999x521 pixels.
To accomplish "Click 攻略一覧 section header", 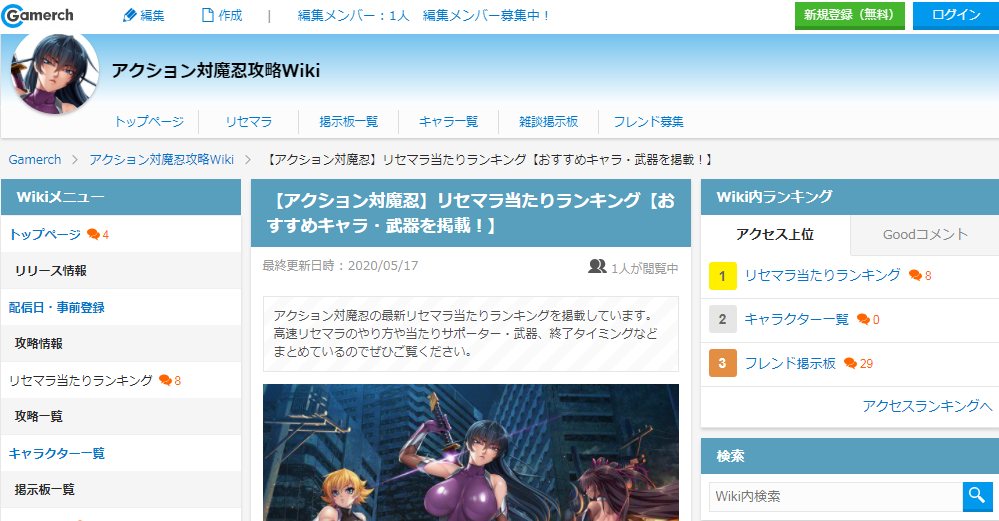I will (121, 417).
